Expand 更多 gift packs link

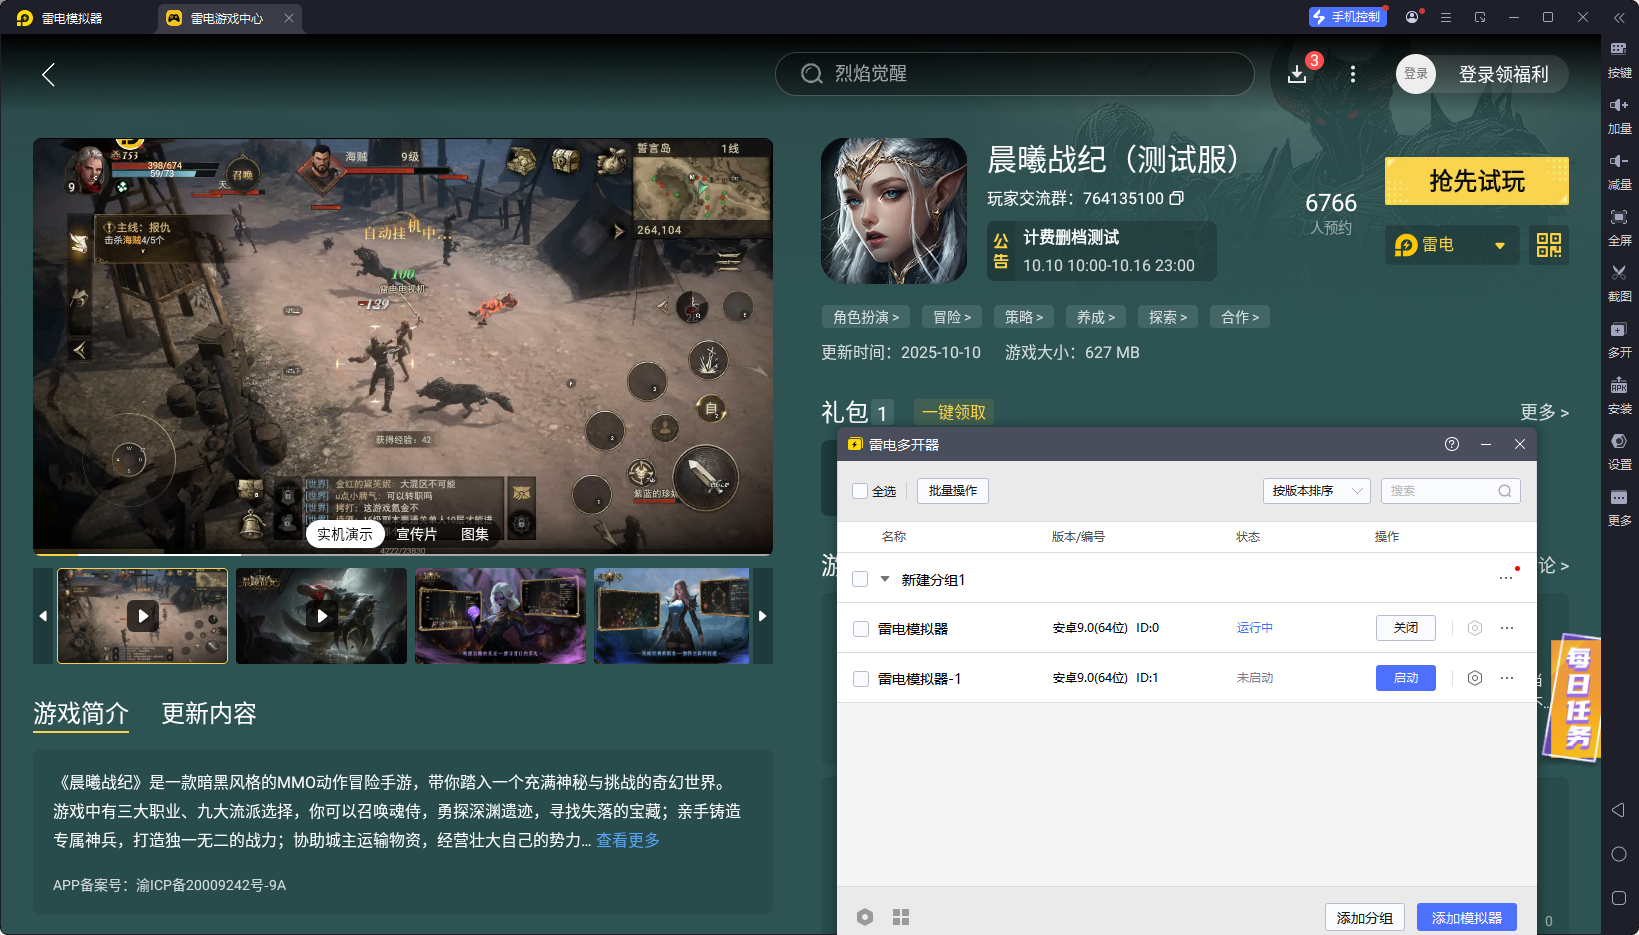1544,412
